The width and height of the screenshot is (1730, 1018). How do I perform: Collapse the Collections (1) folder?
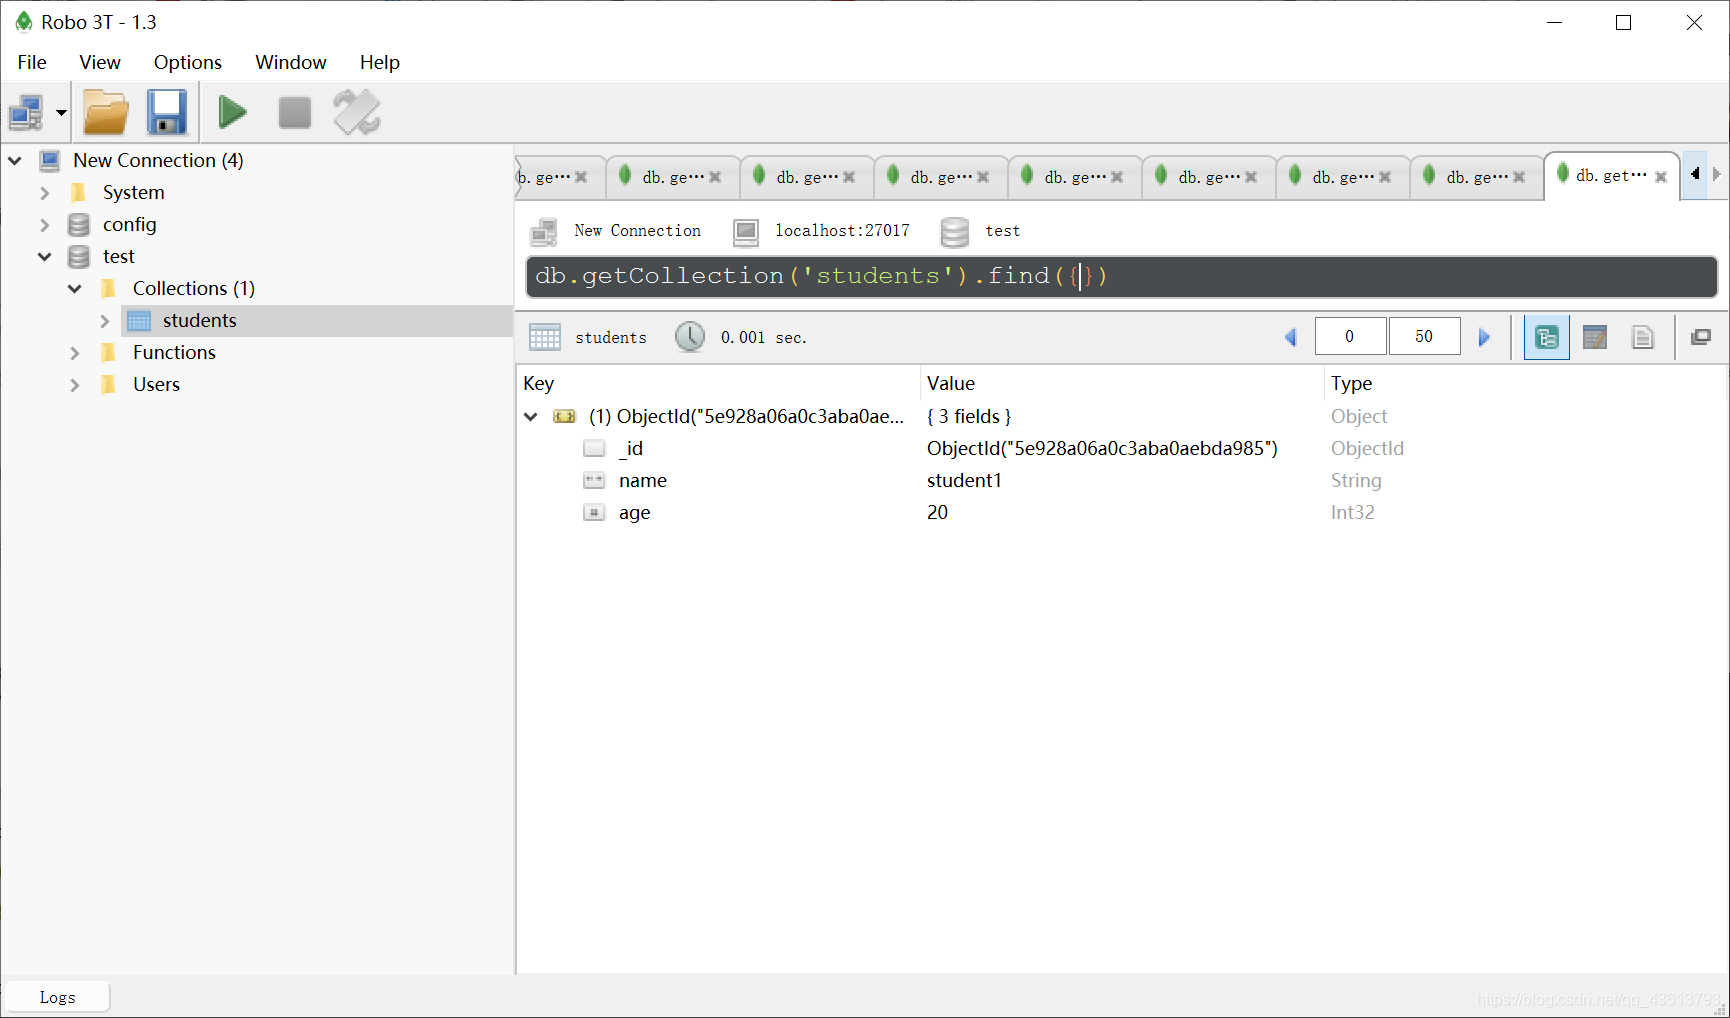tap(75, 288)
